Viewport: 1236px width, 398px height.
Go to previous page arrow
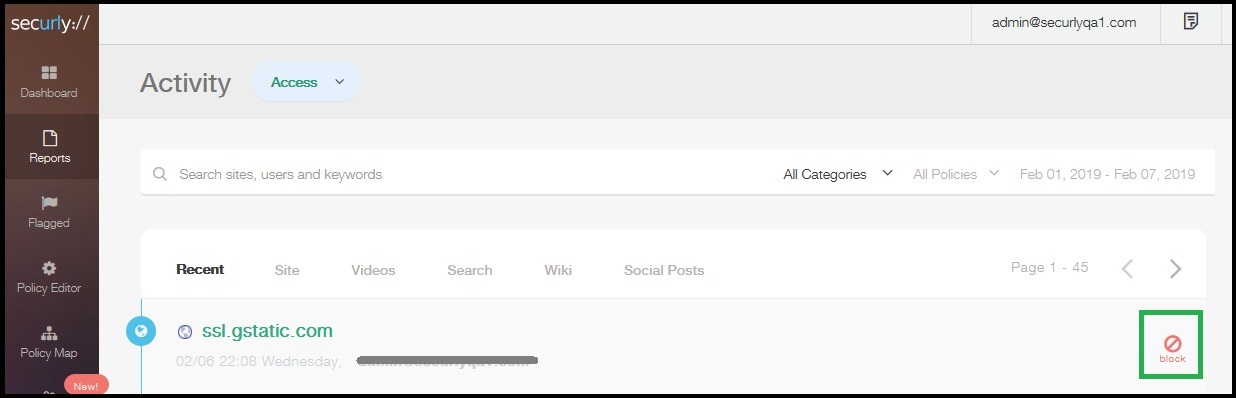click(x=1127, y=268)
